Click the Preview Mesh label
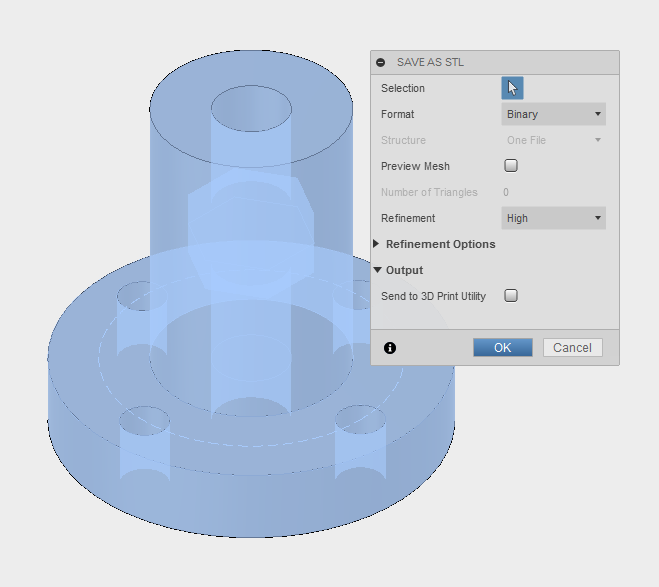 (x=415, y=166)
